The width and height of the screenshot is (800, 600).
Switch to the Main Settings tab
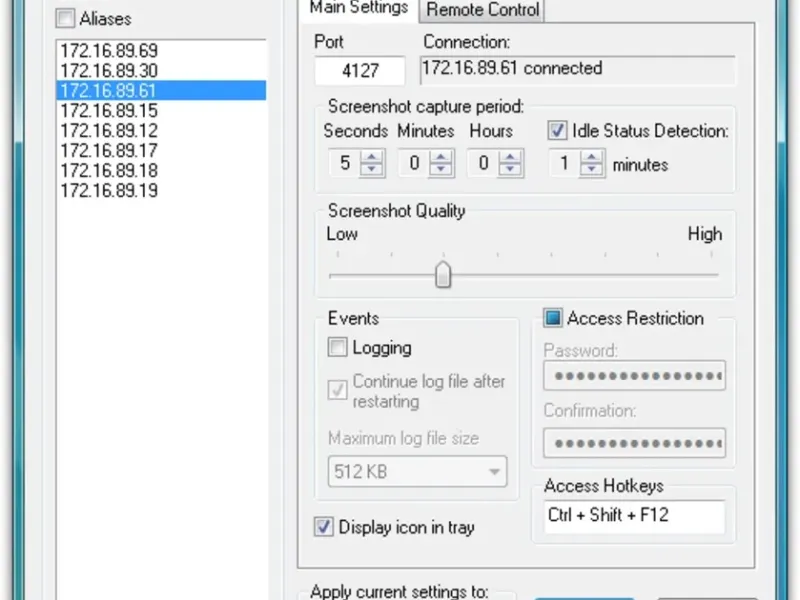tap(359, 8)
